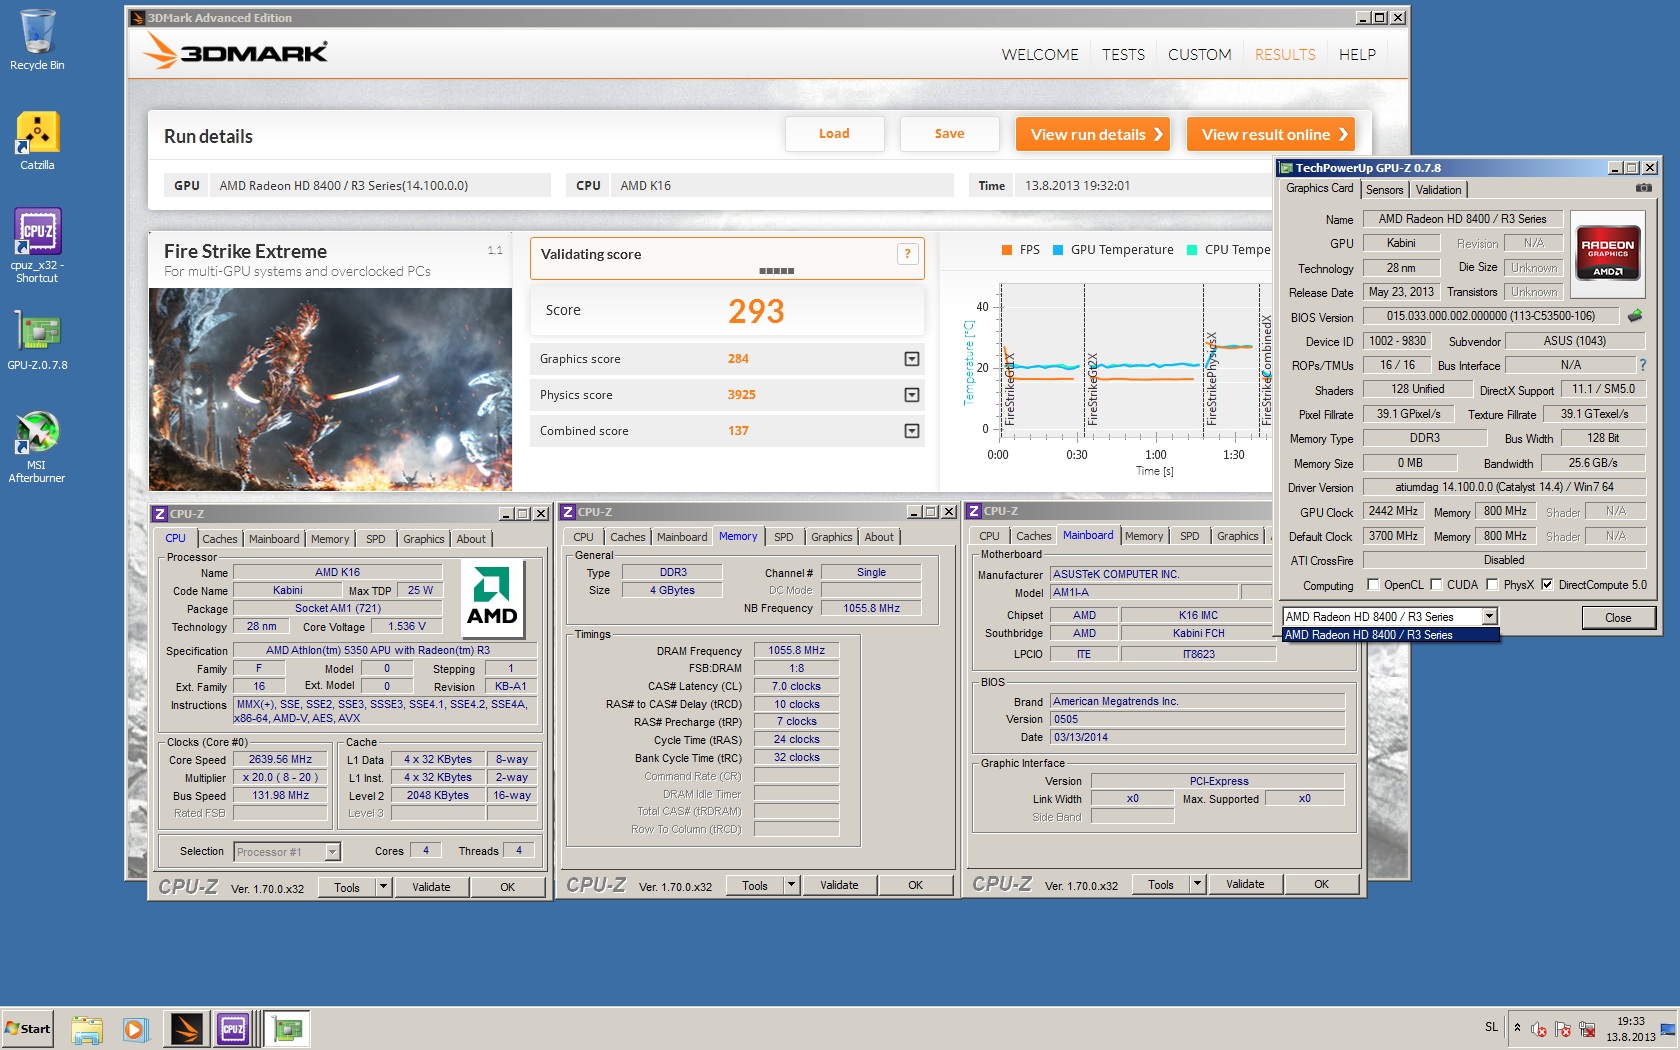Open Graphics tab in the CPU-Z Mainboard window

pos(1237,536)
